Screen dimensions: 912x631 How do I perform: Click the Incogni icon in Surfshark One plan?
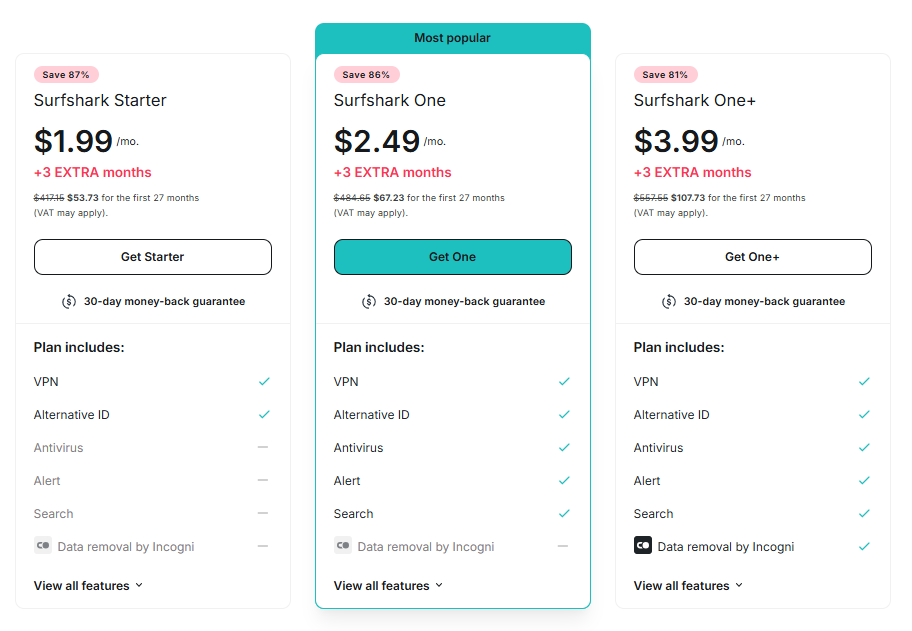tap(342, 546)
